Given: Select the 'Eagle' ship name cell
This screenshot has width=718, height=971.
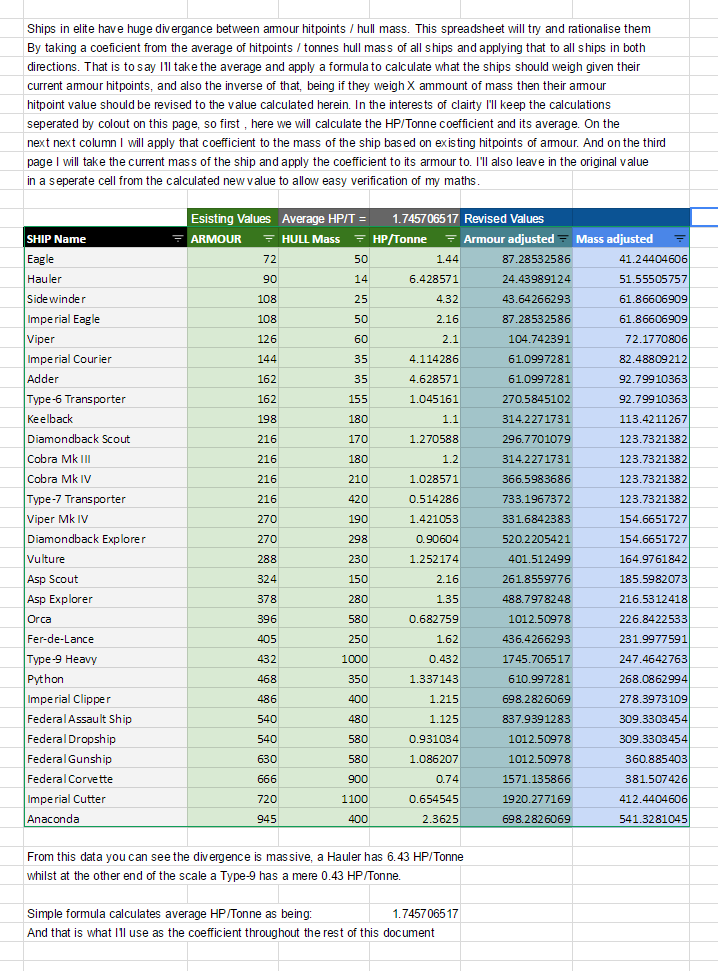Looking at the screenshot, I should coord(106,259).
